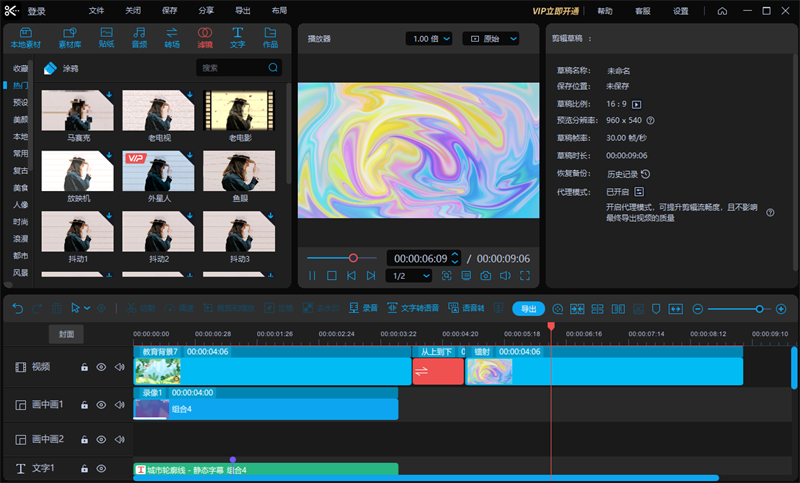Toggle lock on 画中画1 track
Image resolution: width=800 pixels, height=483 pixels.
pyautogui.click(x=84, y=404)
